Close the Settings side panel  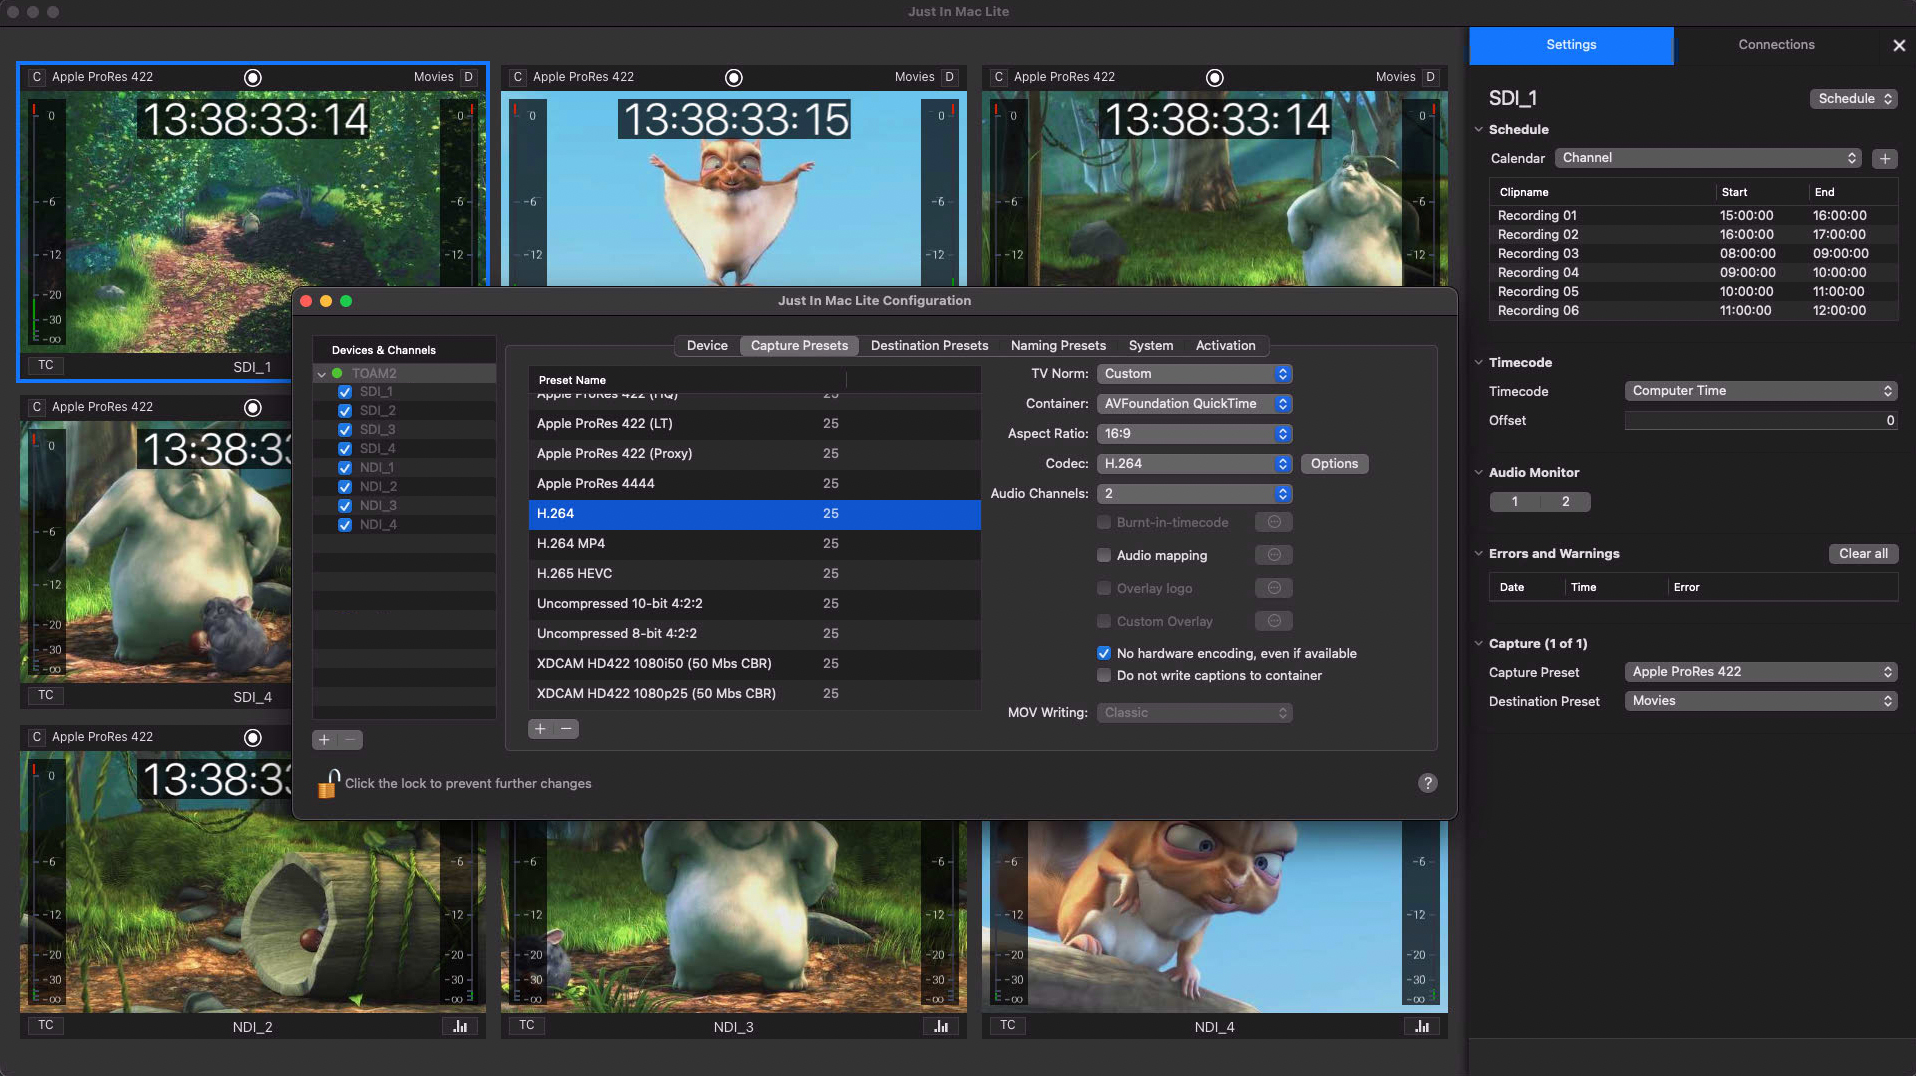[1898, 45]
